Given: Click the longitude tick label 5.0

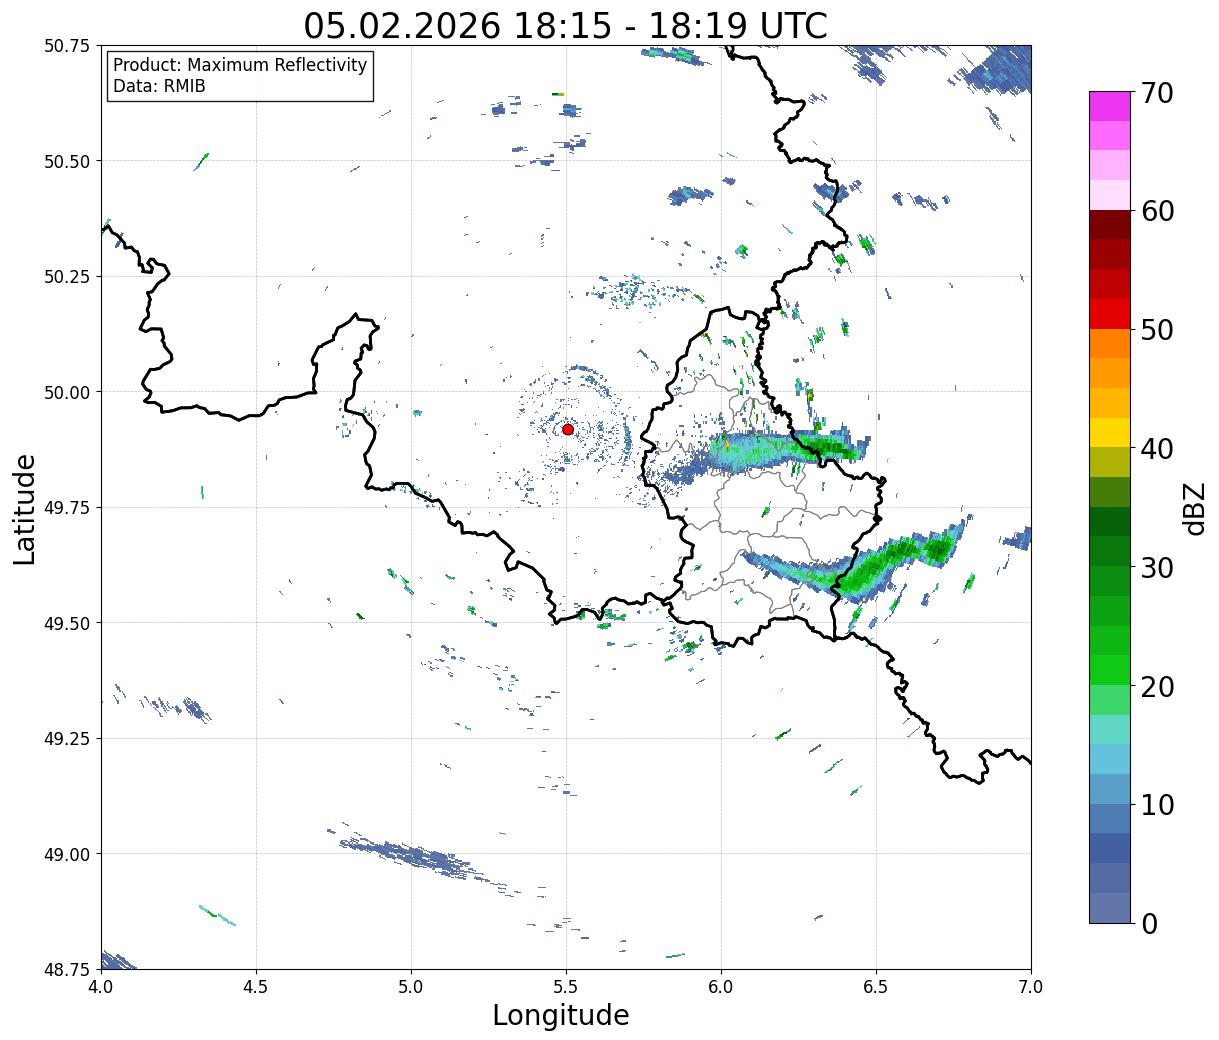Looking at the screenshot, I should click(x=411, y=986).
